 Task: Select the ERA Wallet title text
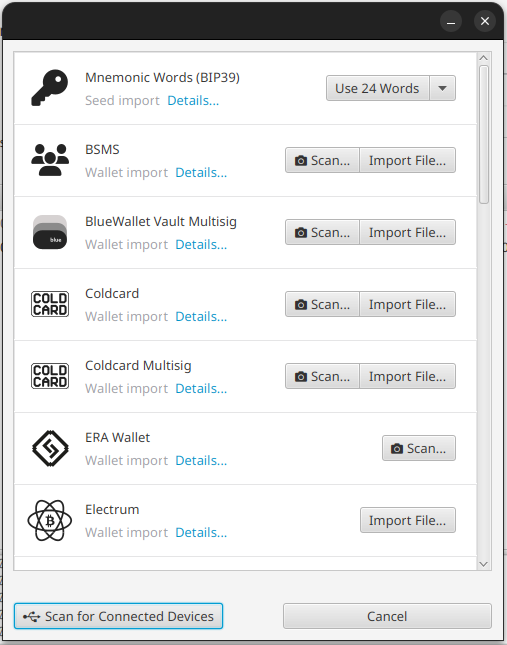(118, 437)
